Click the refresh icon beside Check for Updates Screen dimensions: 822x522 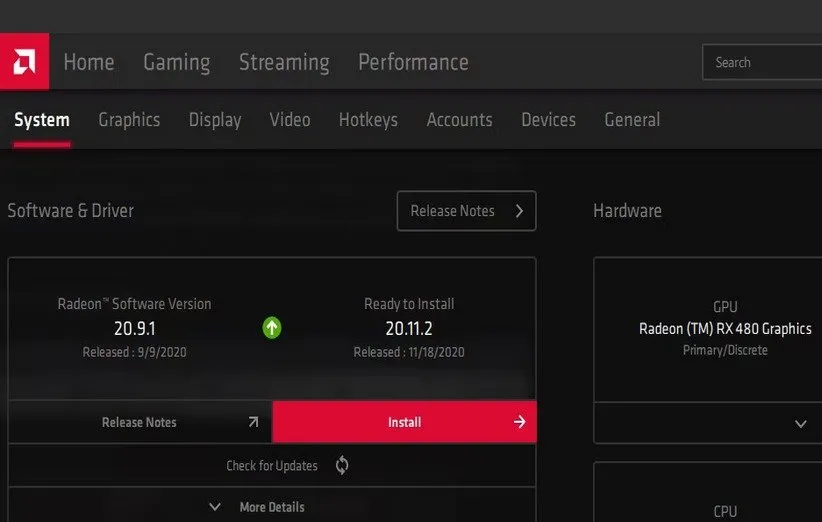point(342,465)
